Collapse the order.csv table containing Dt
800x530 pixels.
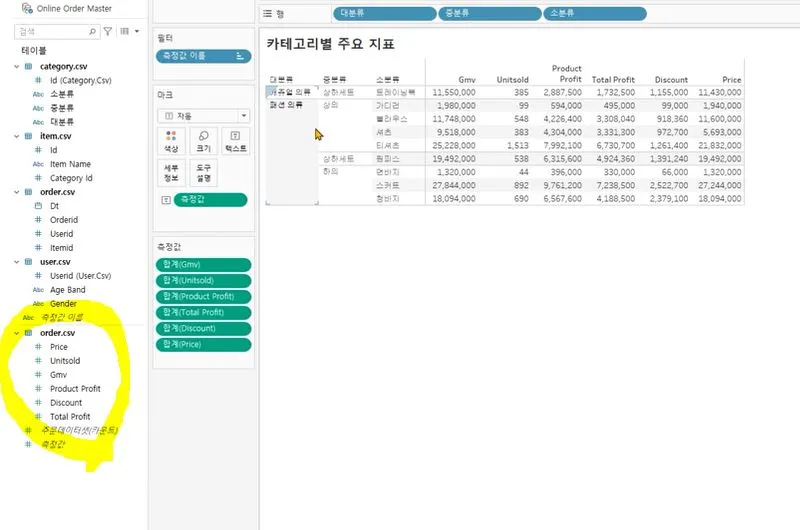16,192
